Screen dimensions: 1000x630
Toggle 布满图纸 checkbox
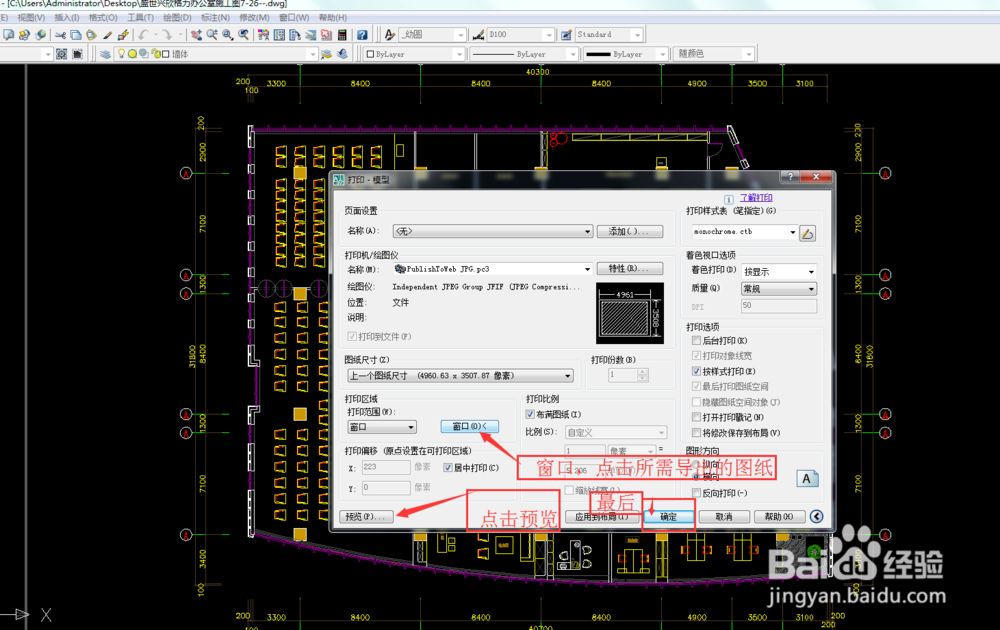tap(530, 414)
